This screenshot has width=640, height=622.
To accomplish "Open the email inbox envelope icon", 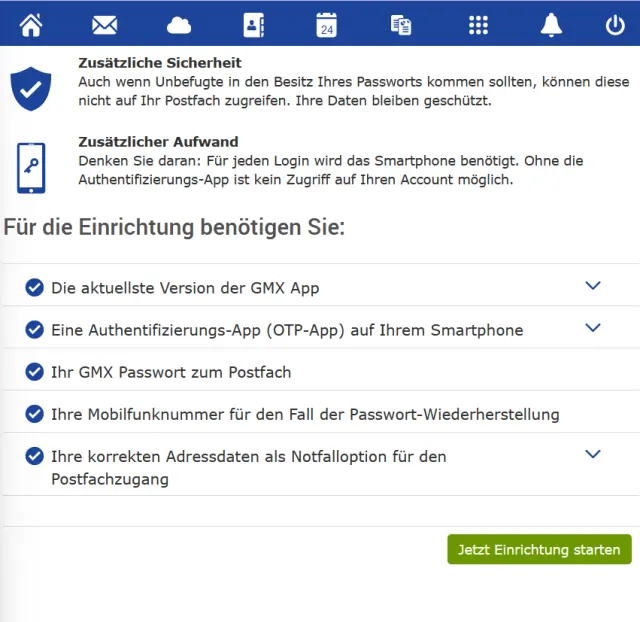I will coord(105,25).
